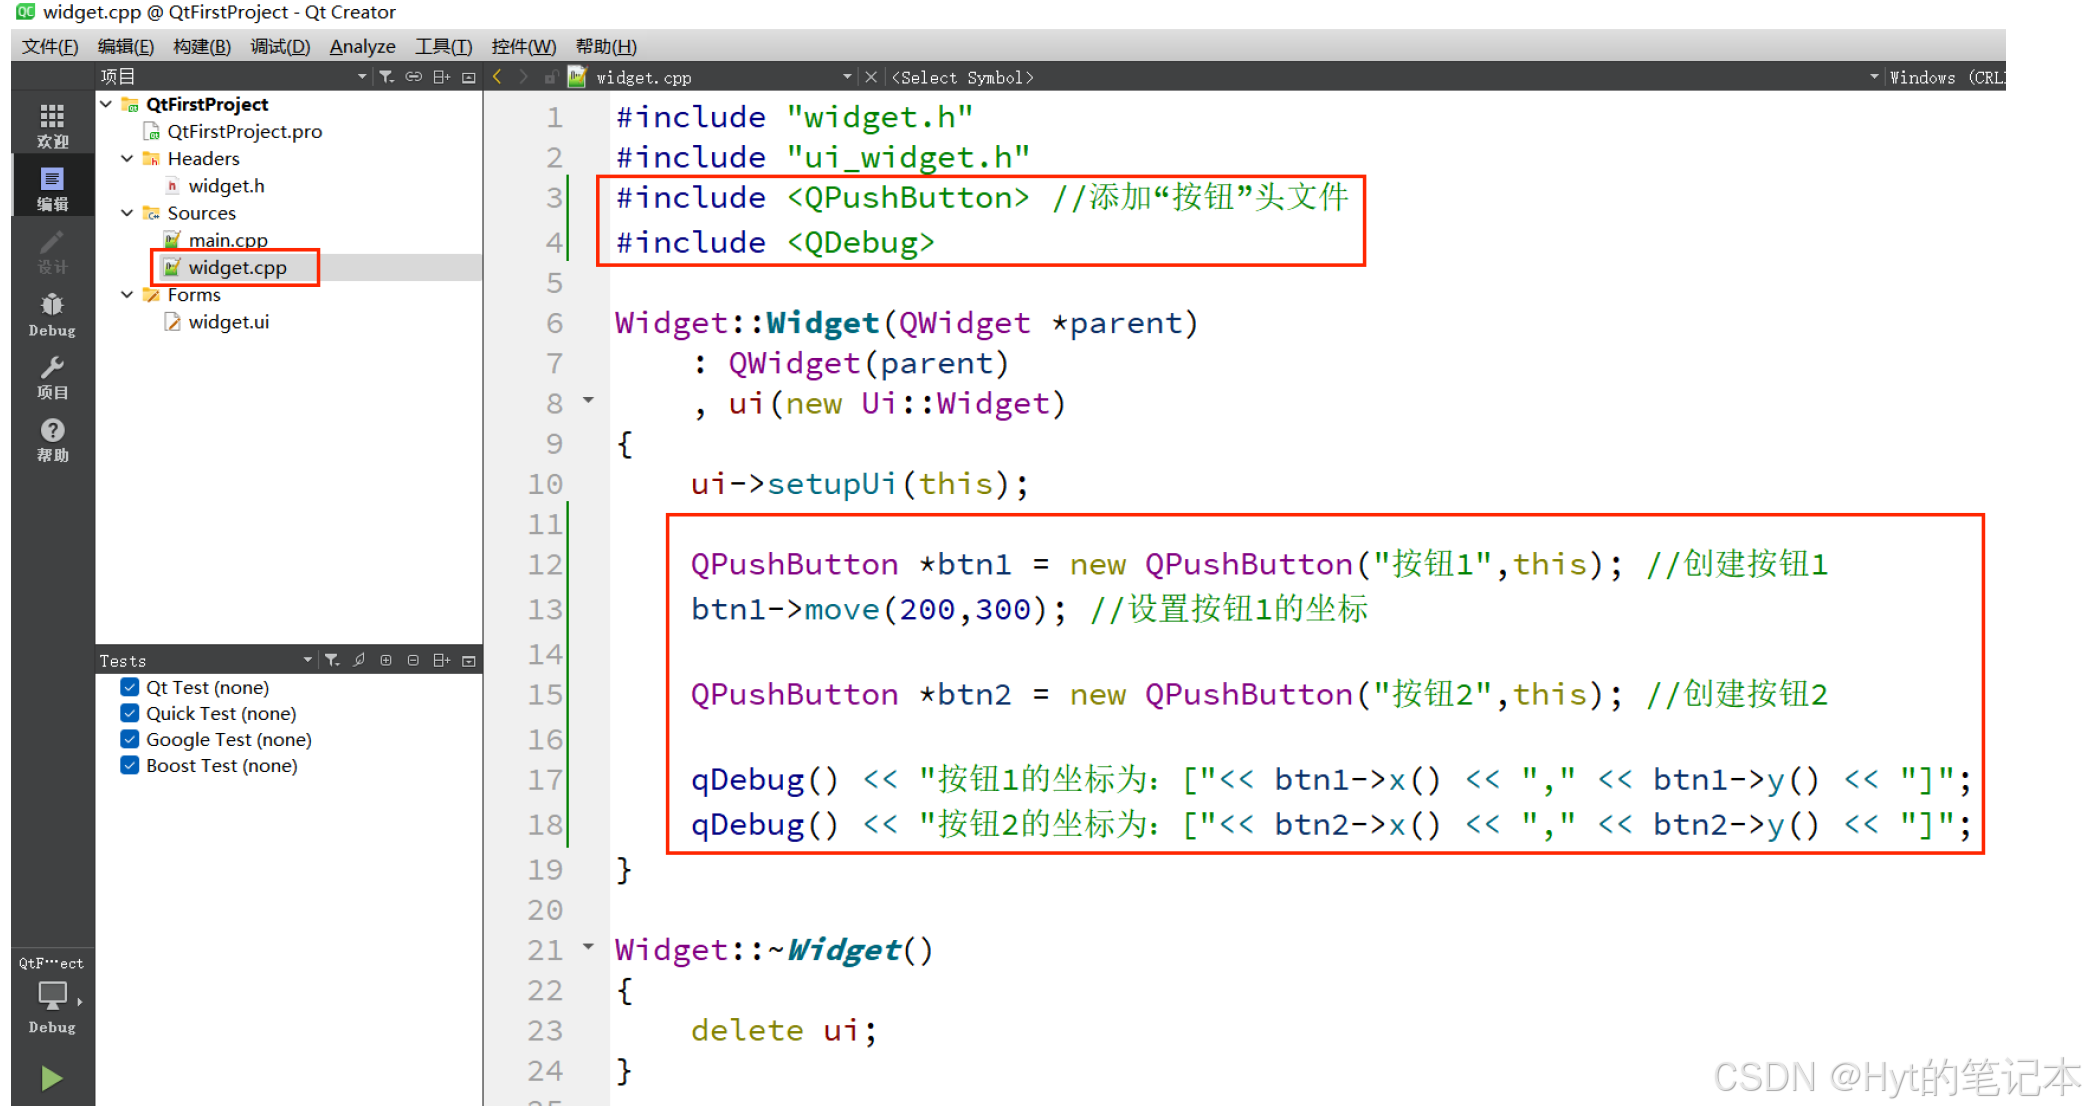Disable the Boost Test checkbox
Image resolution: width=2086 pixels, height=1111 pixels.
click(x=130, y=765)
